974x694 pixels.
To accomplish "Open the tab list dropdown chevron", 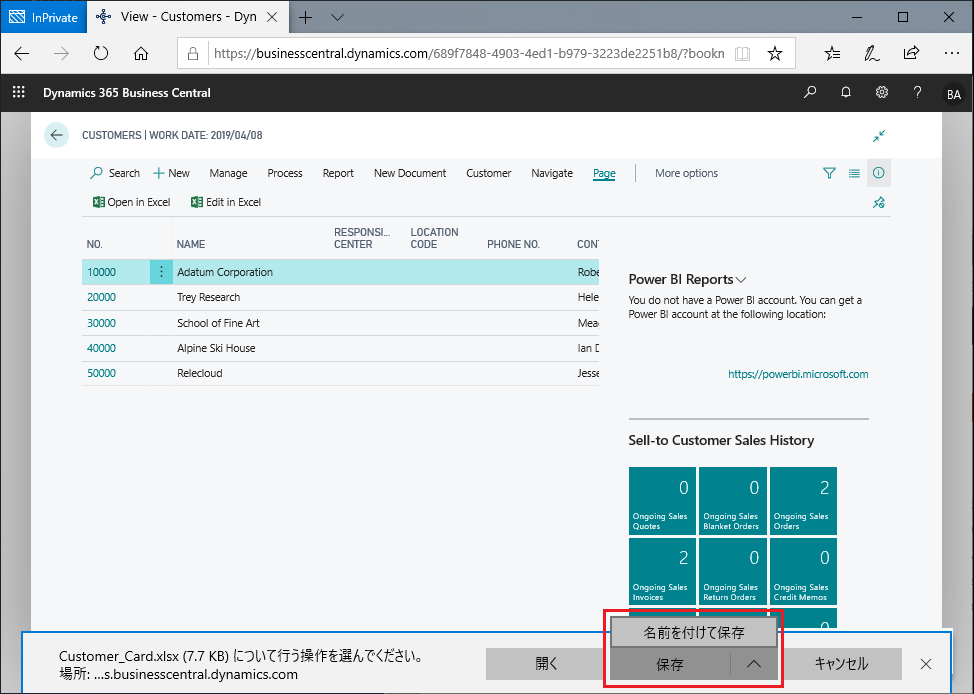I will tap(337, 17).
